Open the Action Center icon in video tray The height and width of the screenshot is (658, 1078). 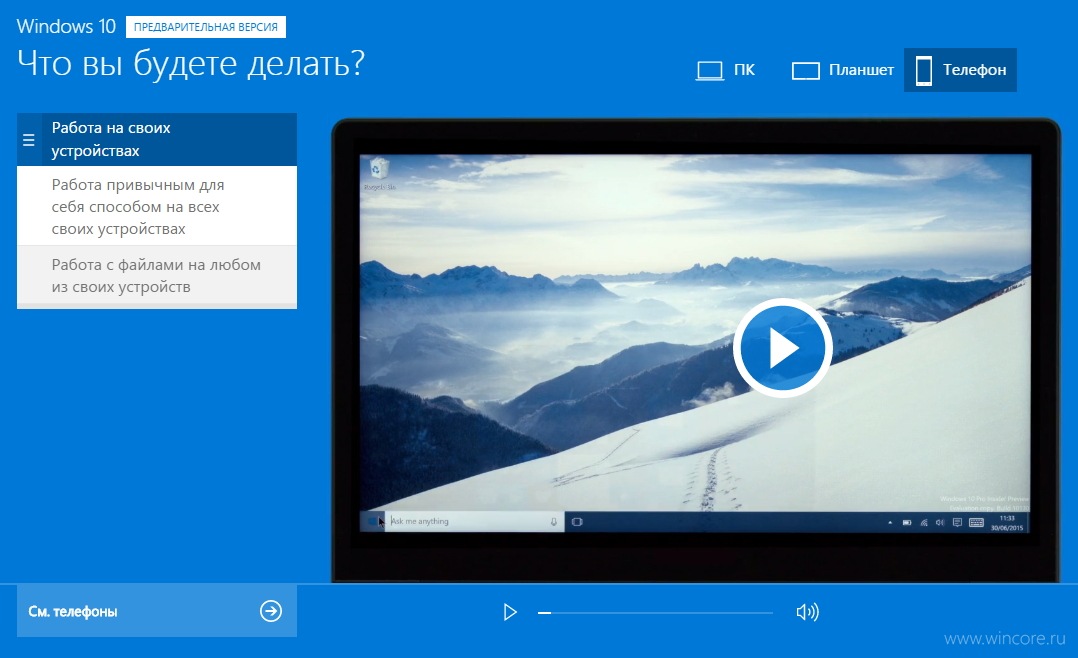pyautogui.click(x=957, y=523)
